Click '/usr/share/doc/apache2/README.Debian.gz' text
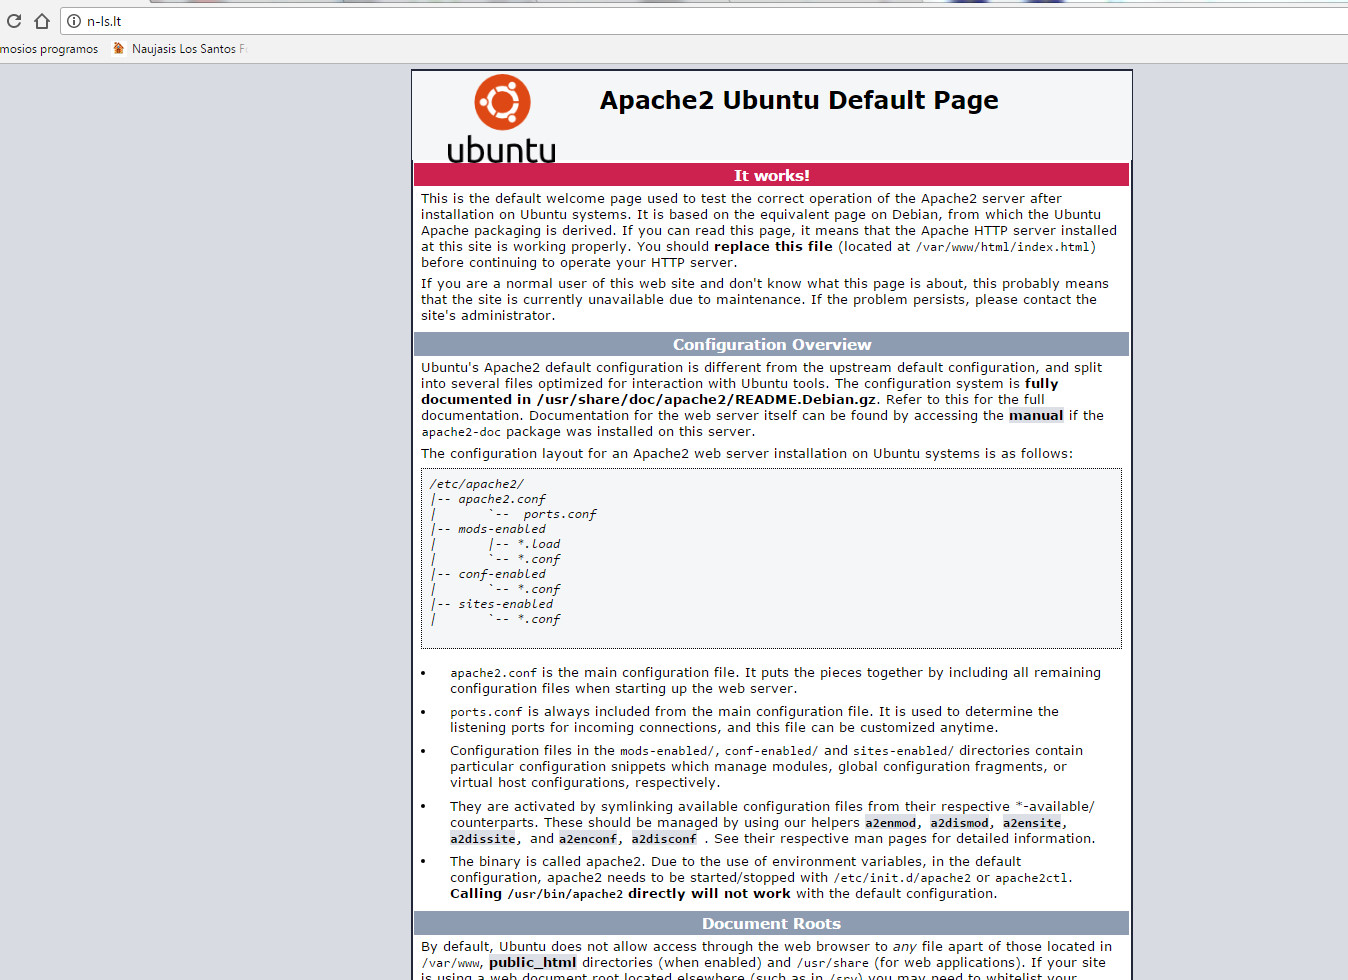This screenshot has width=1348, height=980. (x=707, y=400)
